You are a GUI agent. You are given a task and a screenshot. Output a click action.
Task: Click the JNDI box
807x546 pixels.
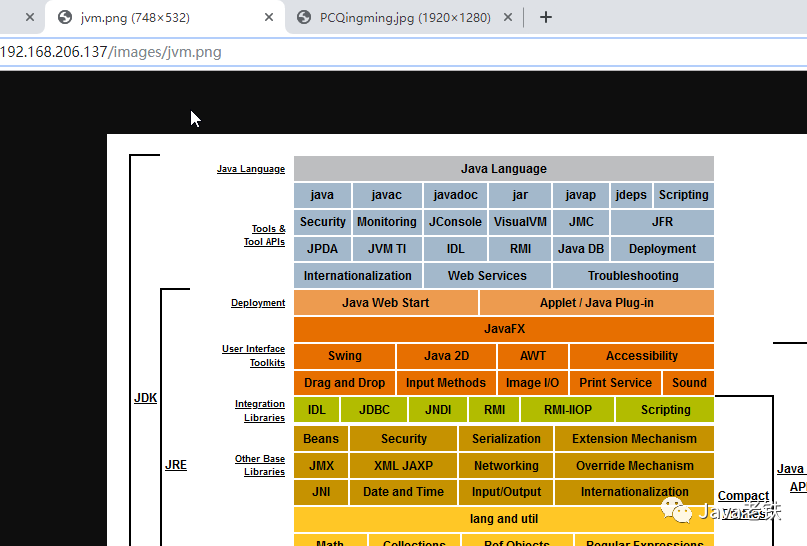click(x=438, y=410)
